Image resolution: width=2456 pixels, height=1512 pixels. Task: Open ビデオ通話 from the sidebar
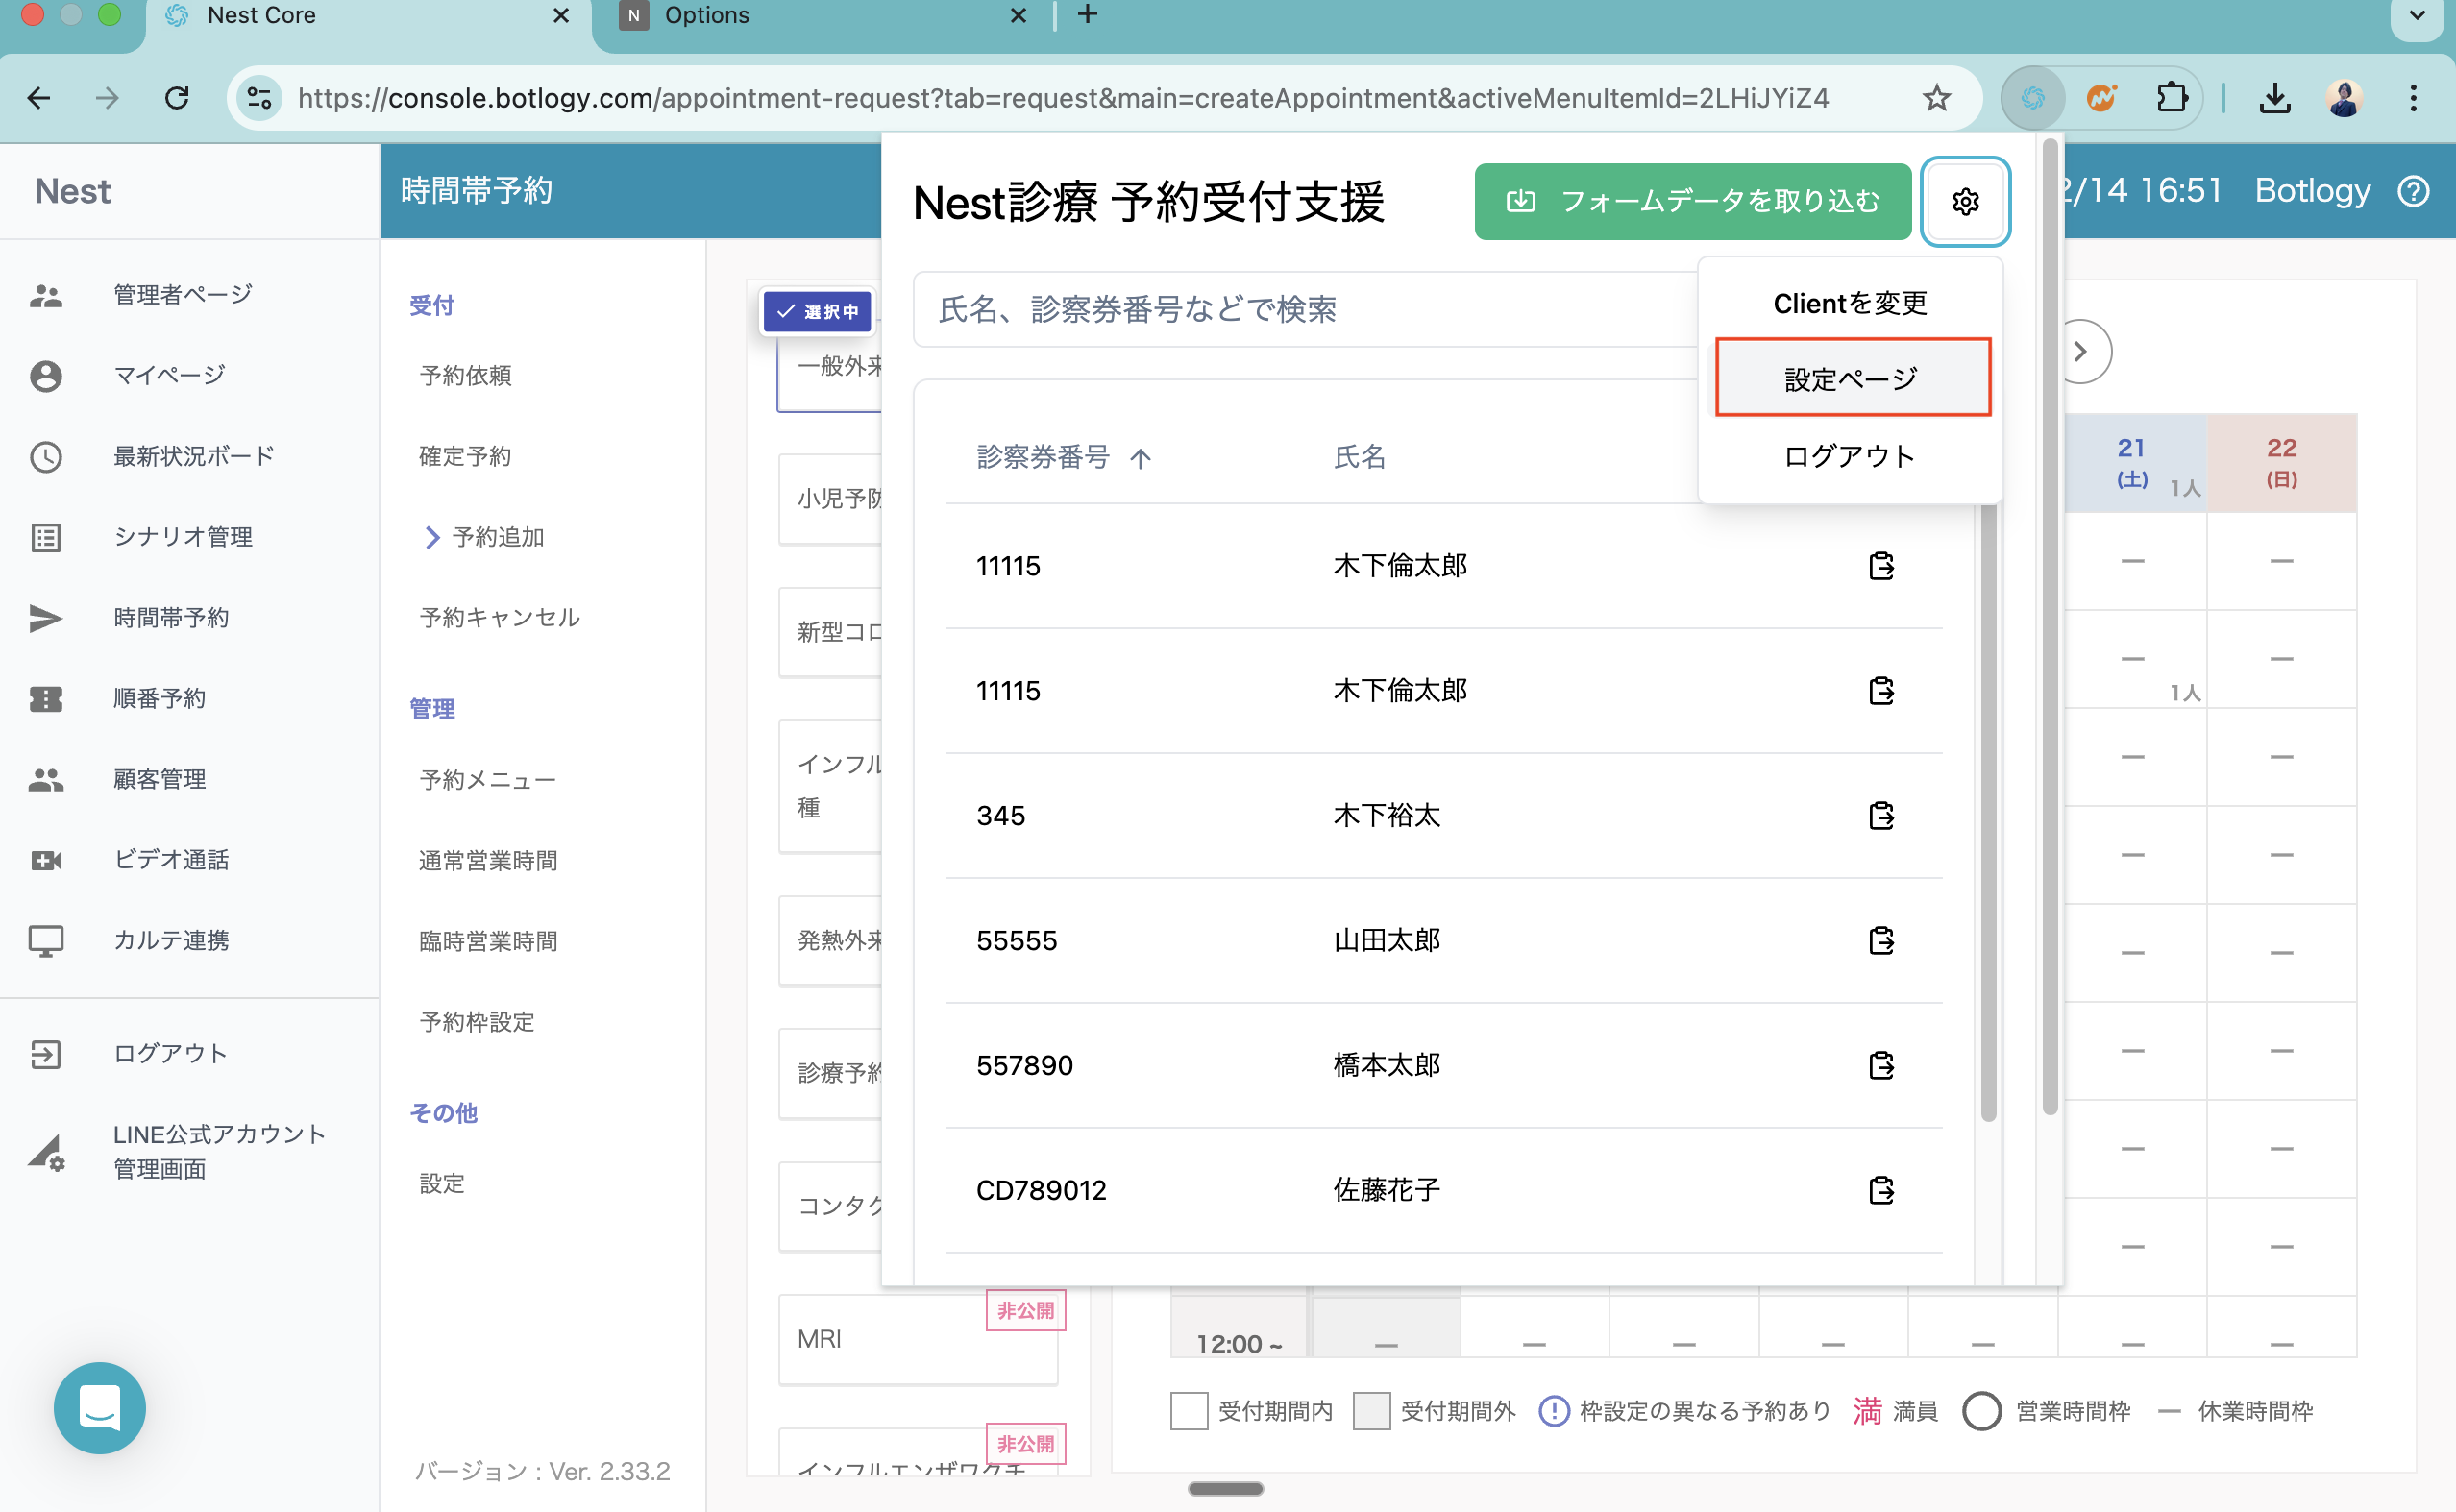tap(171, 860)
